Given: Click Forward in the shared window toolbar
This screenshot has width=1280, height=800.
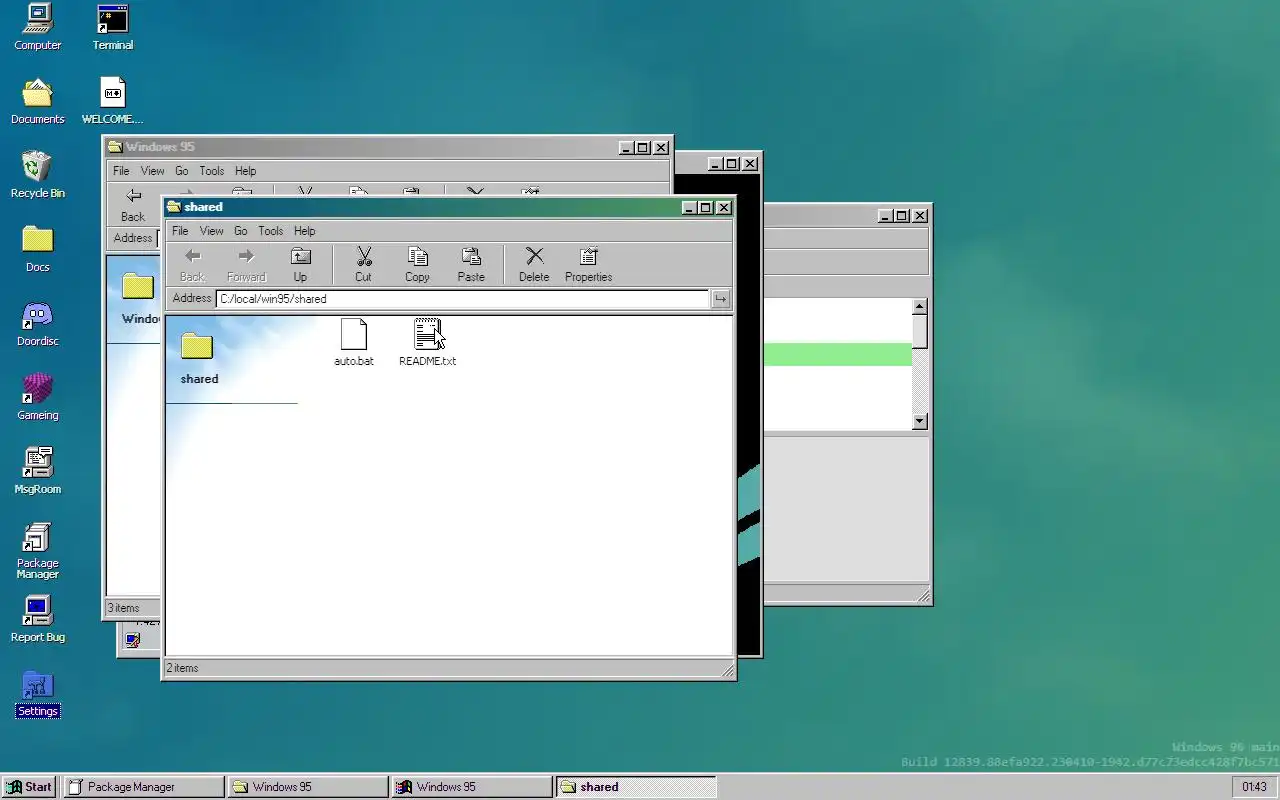Looking at the screenshot, I should click(246, 265).
